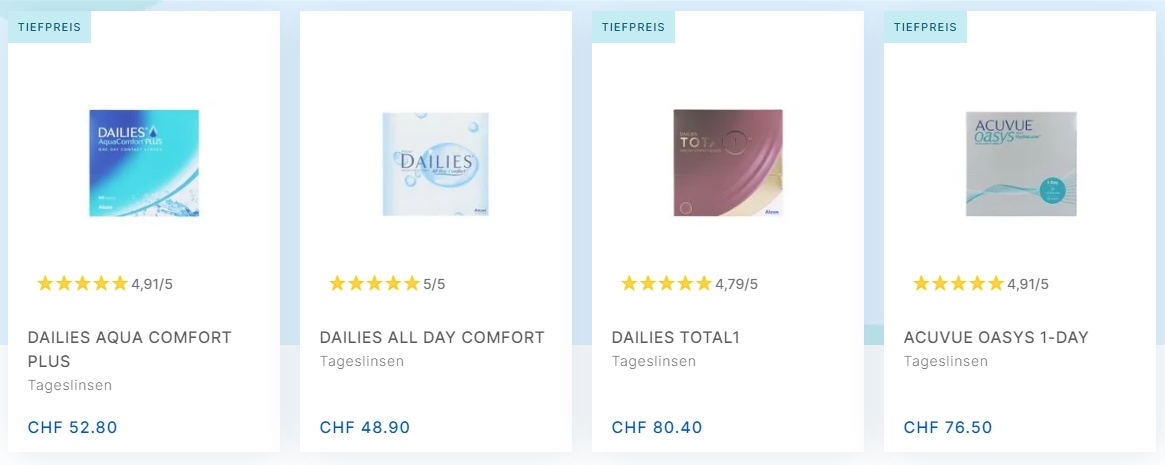Select the price CHF 52.80
Screen dimensions: 1165x465
click(73, 427)
